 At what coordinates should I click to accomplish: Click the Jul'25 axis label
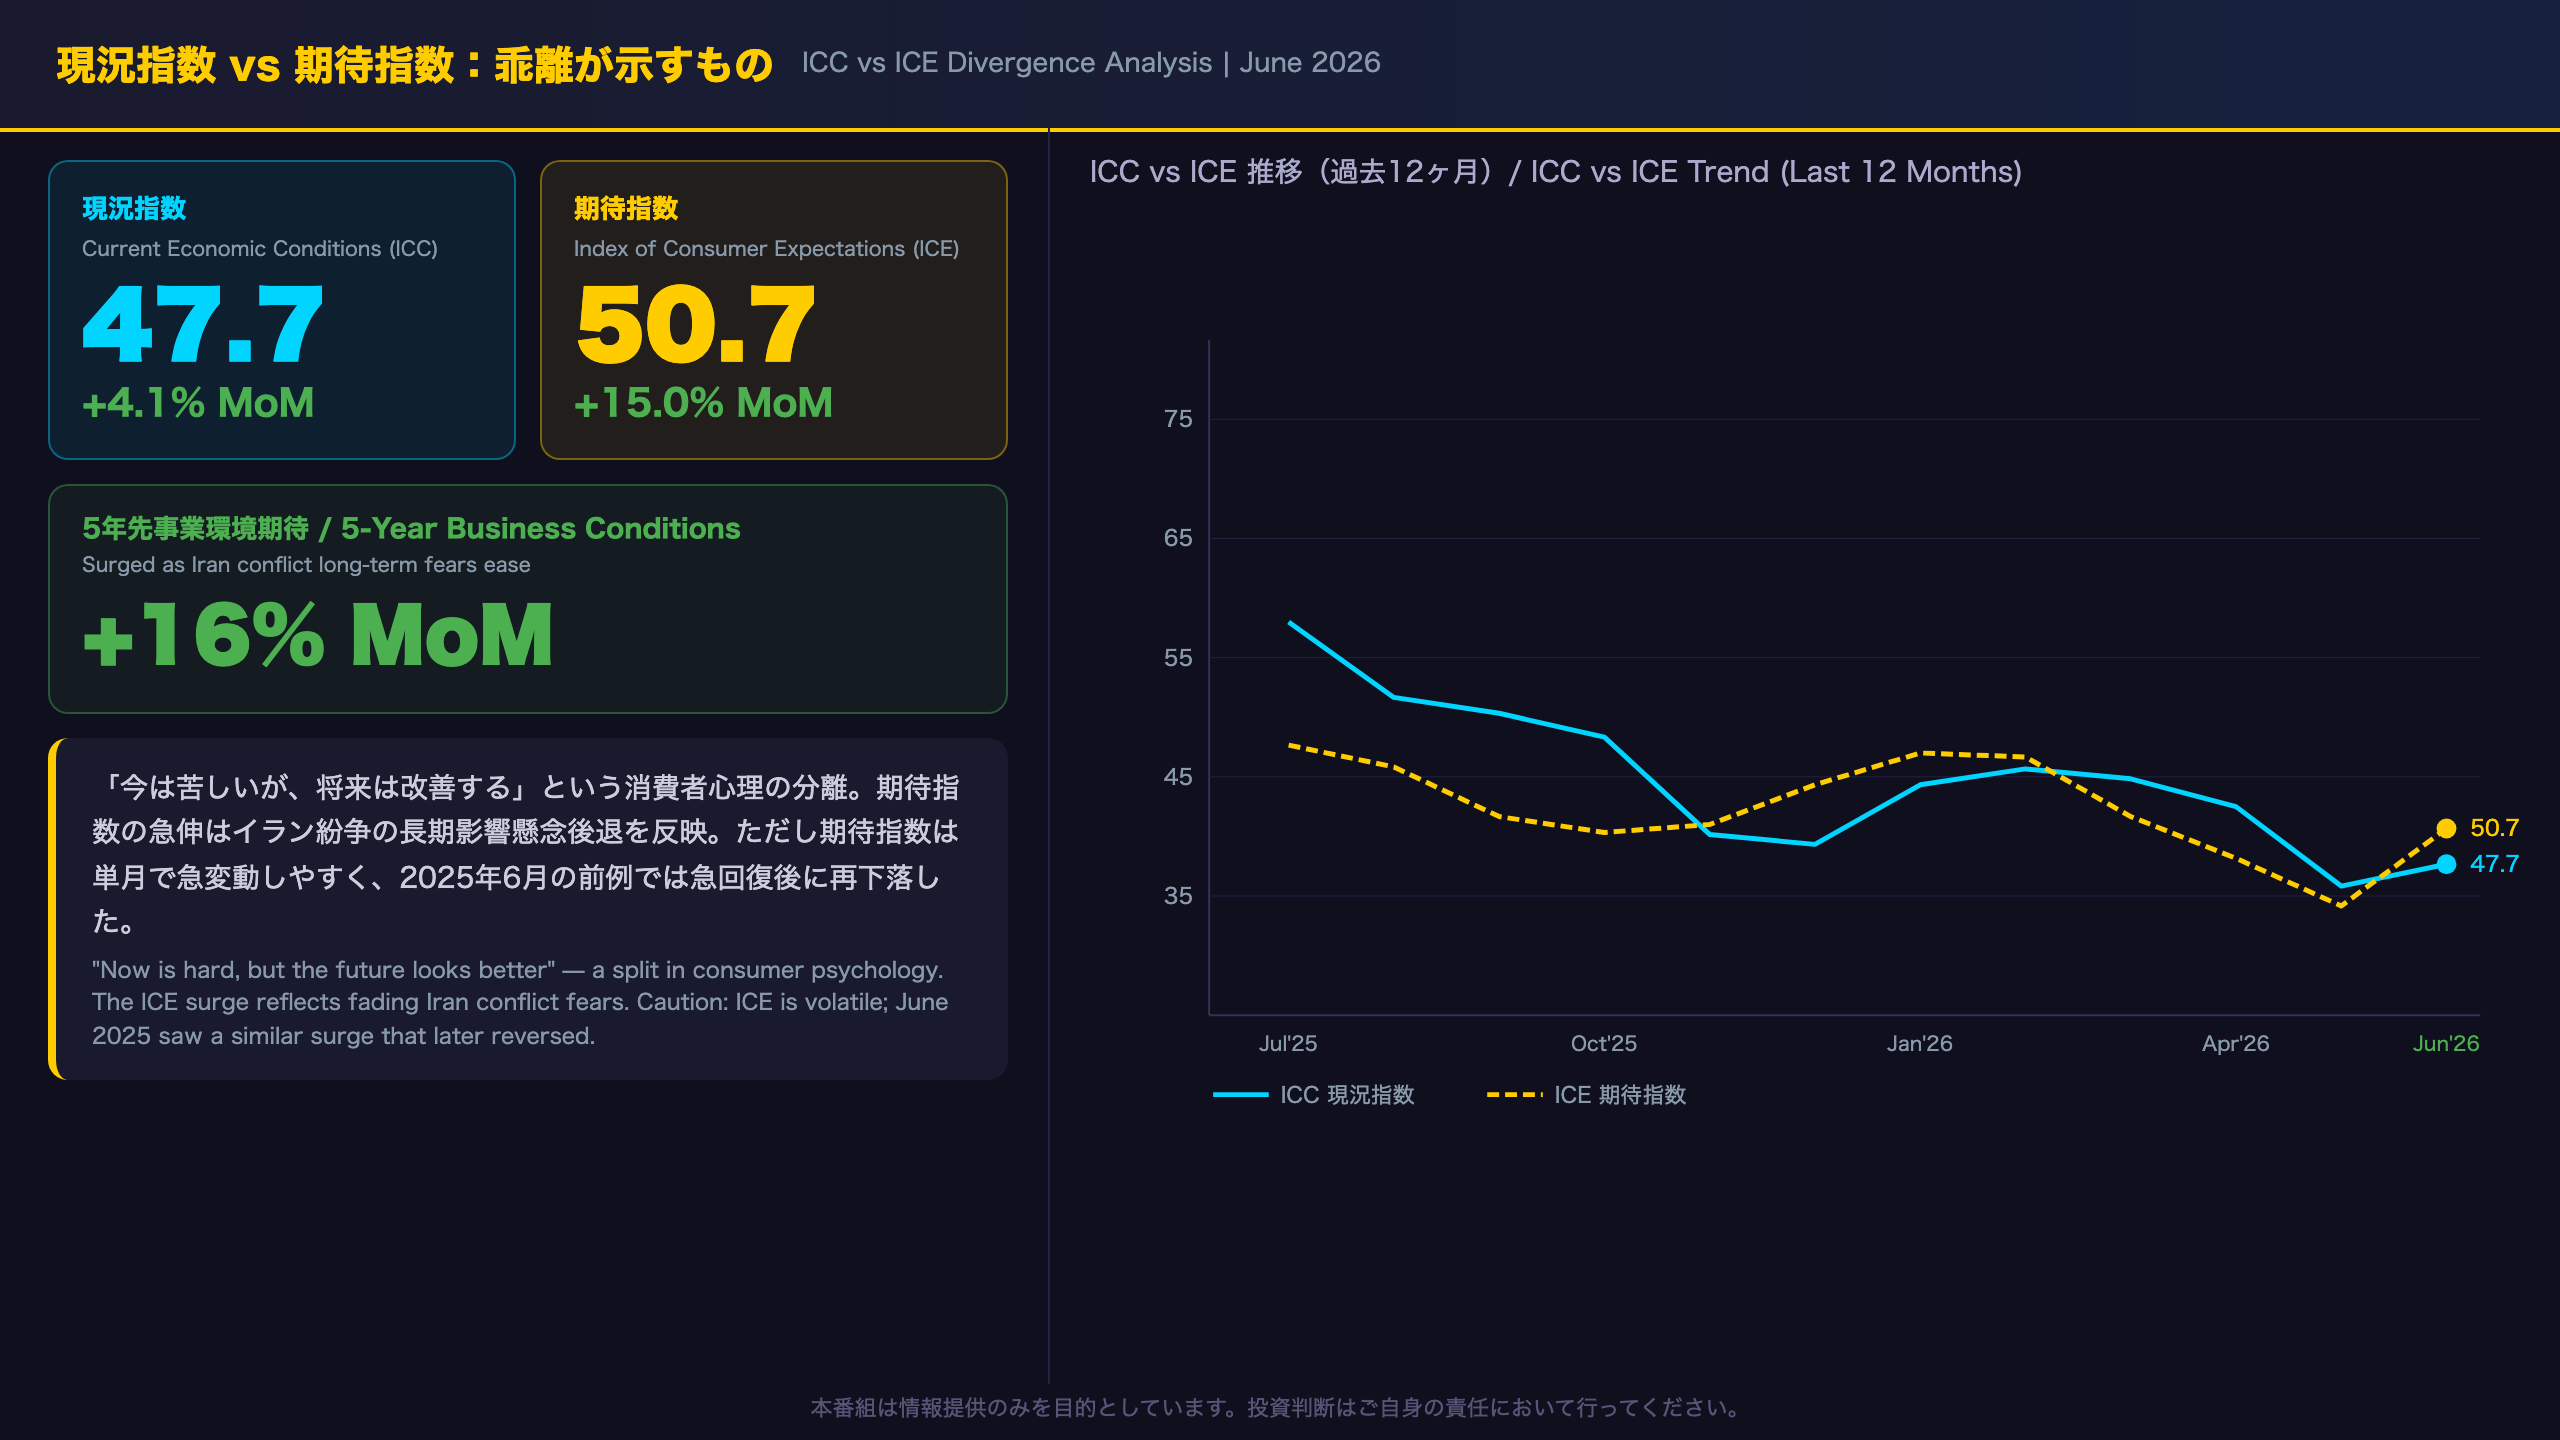pos(1288,1043)
